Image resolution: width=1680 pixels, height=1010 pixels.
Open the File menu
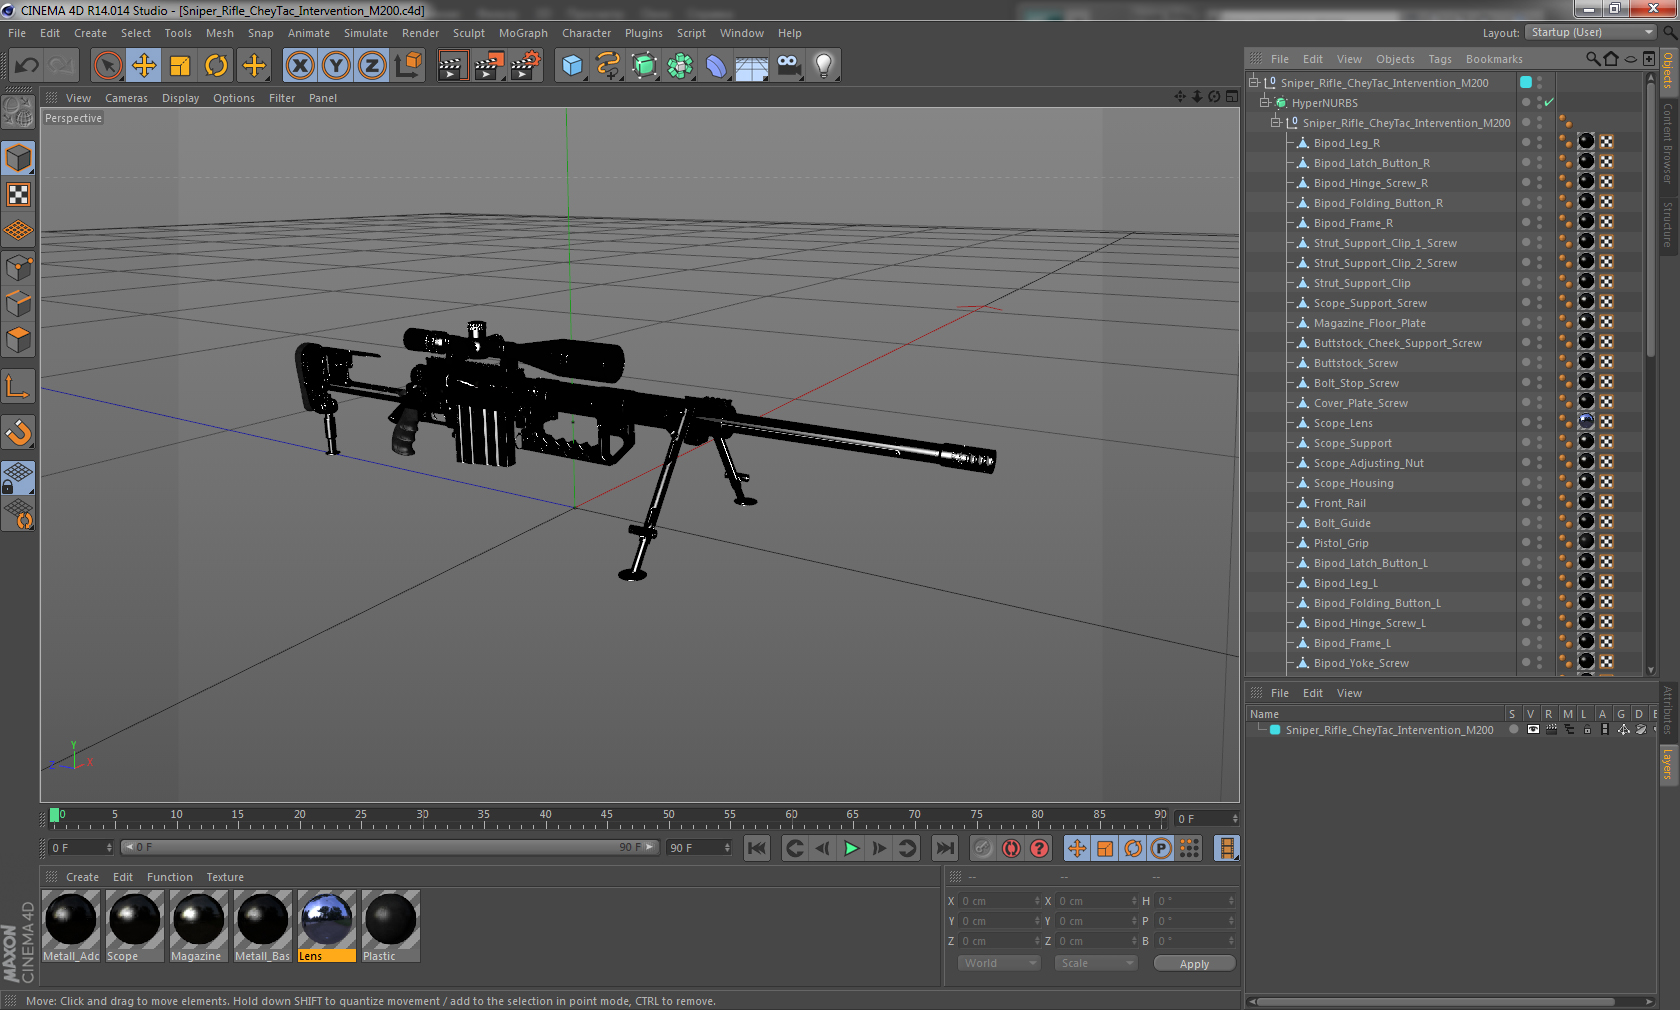tap(17, 33)
